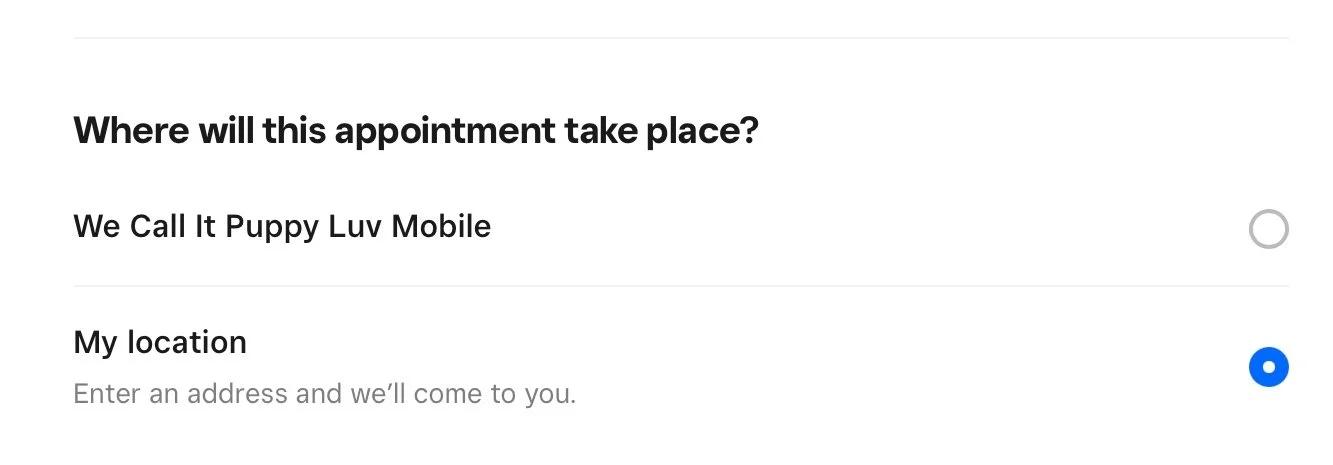
Task: Click the "Where will this appointment take place?" heading
Action: (416, 131)
